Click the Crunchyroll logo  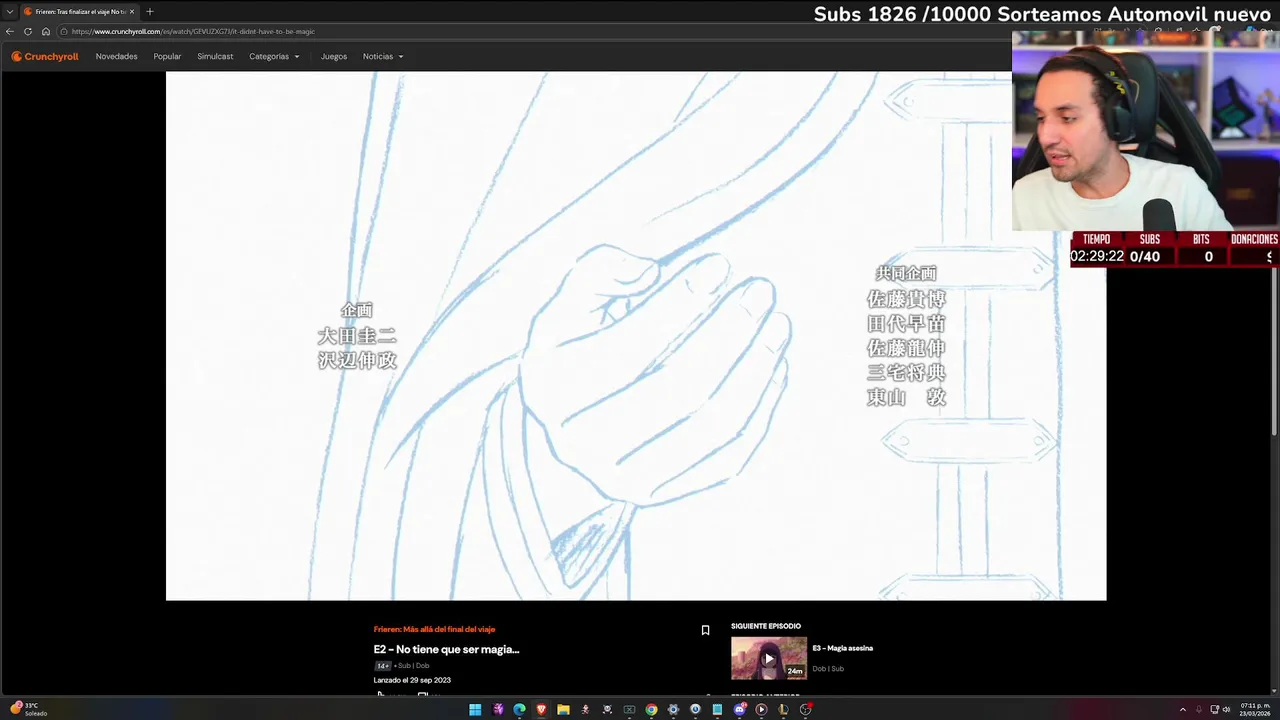point(44,56)
